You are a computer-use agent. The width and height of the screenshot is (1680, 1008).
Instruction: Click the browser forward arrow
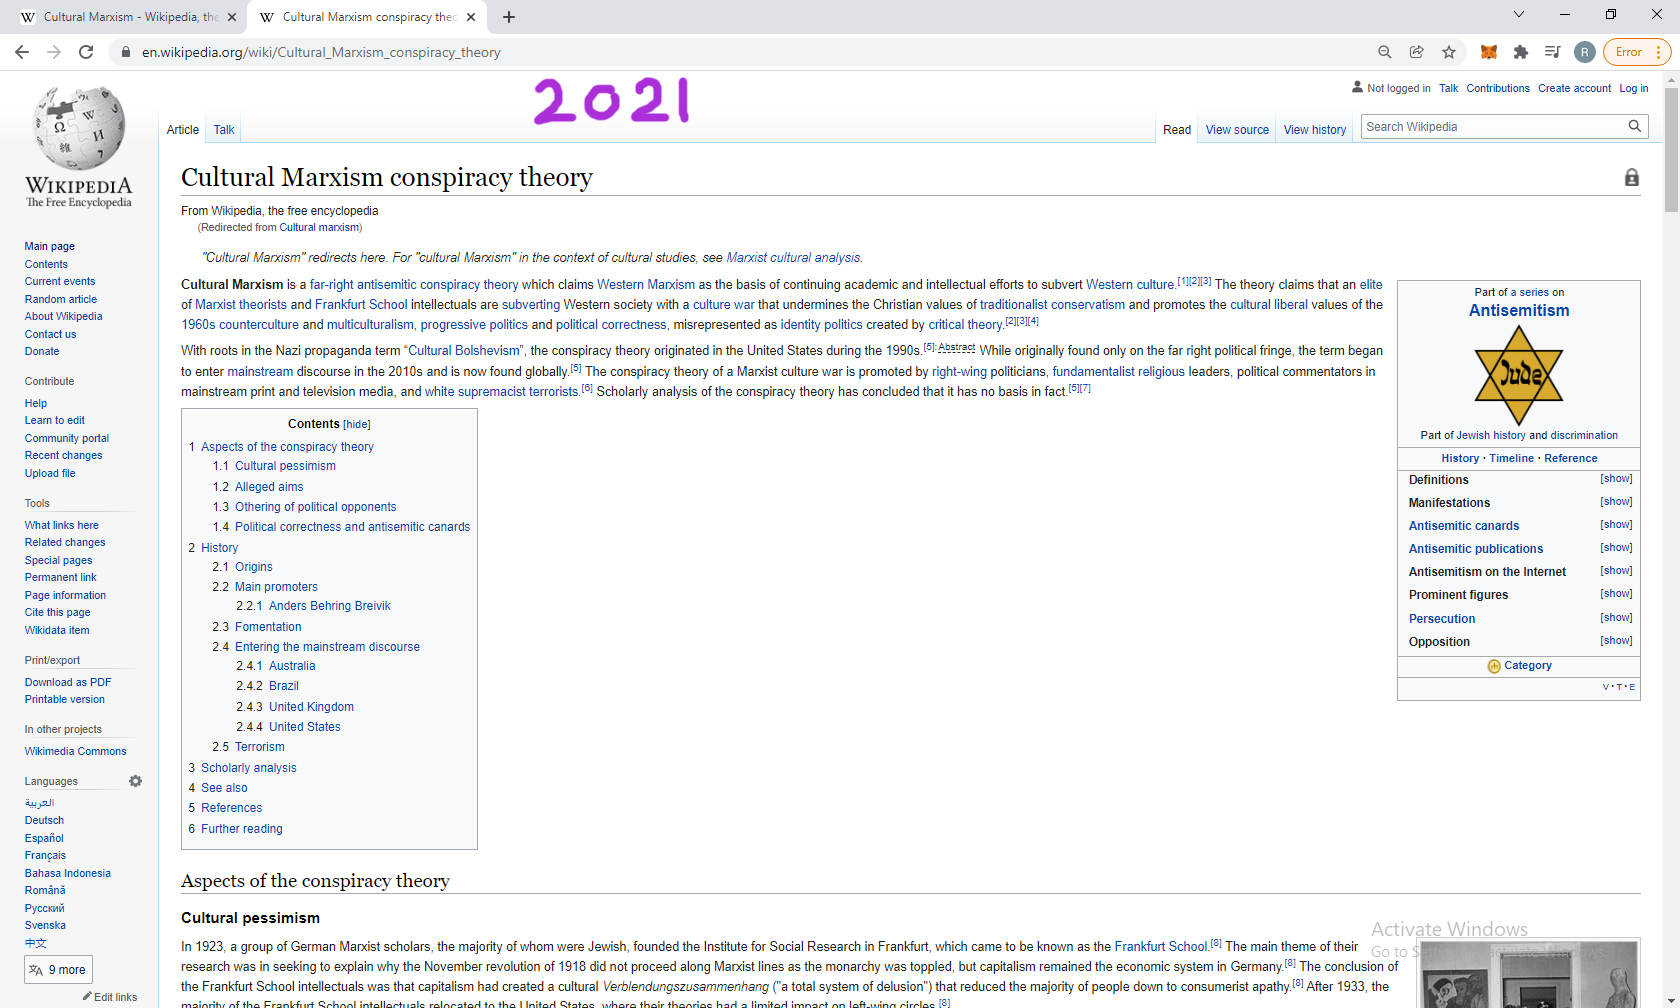tap(54, 52)
